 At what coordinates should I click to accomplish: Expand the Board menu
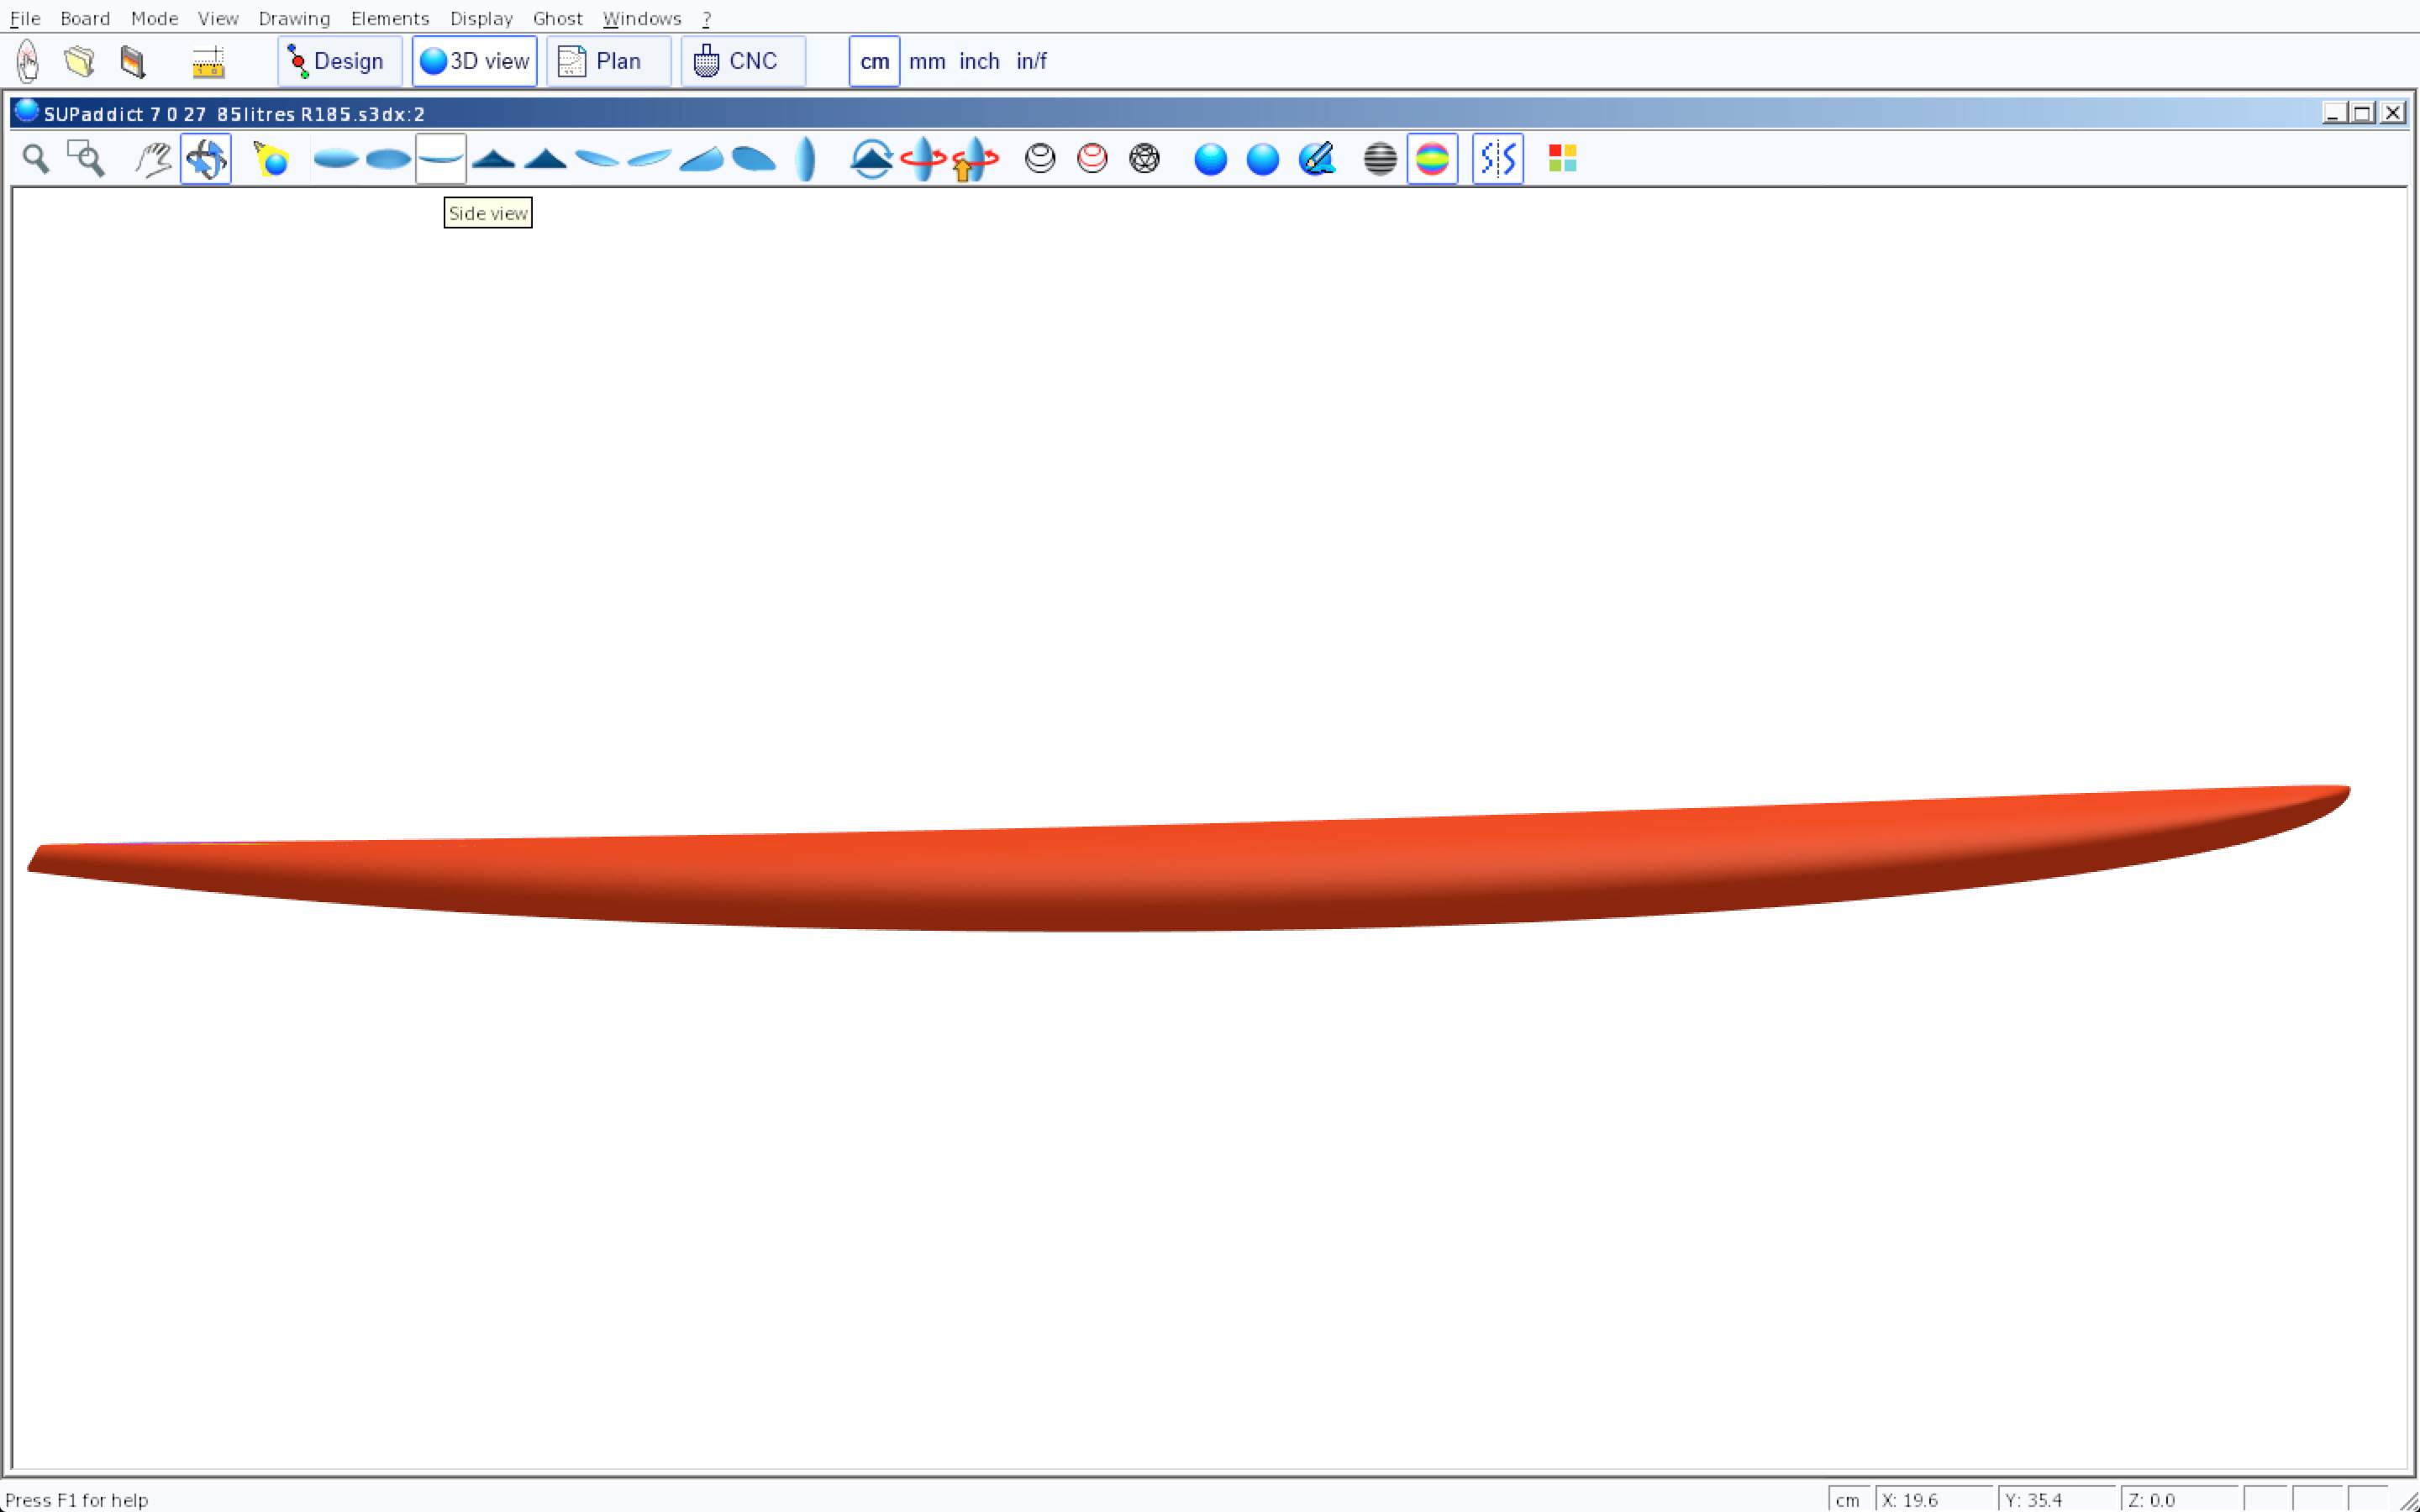[x=85, y=18]
